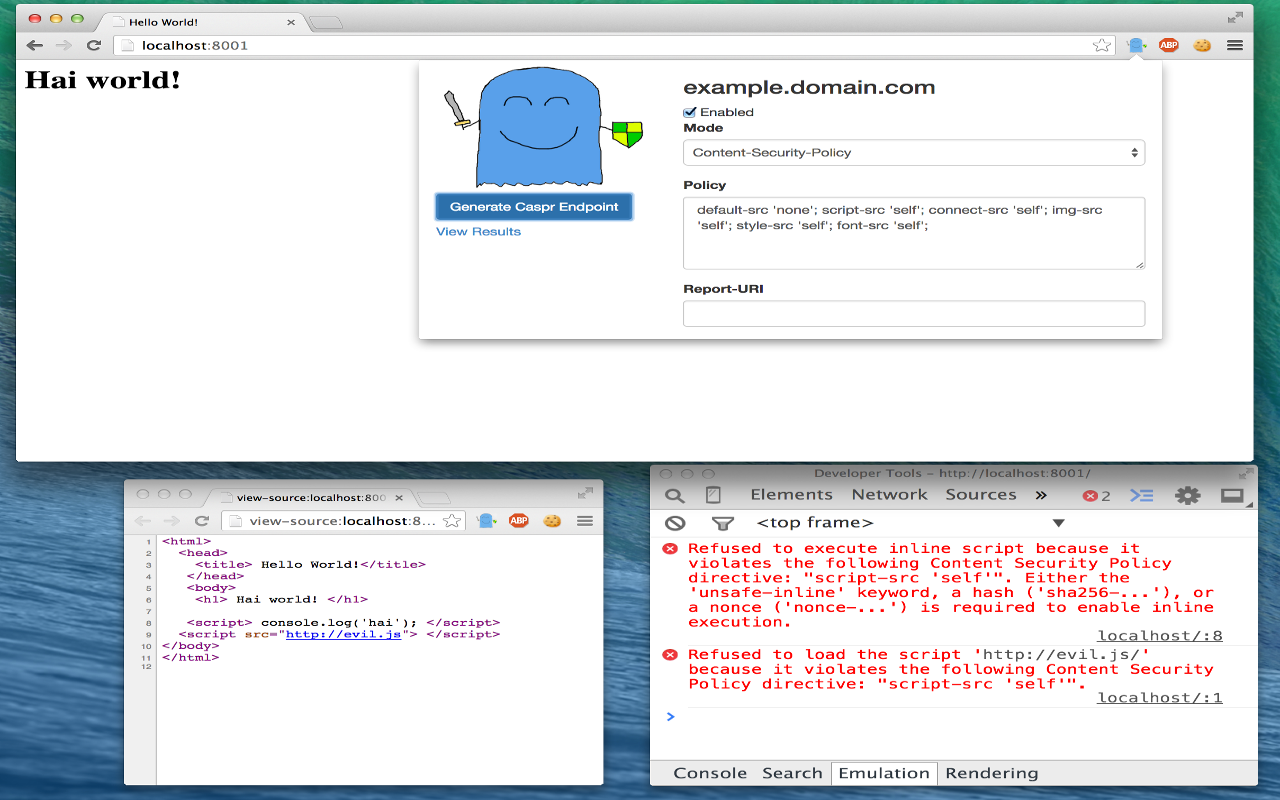
Task: Select the Emulation drawer tab
Action: pyautogui.click(x=884, y=773)
